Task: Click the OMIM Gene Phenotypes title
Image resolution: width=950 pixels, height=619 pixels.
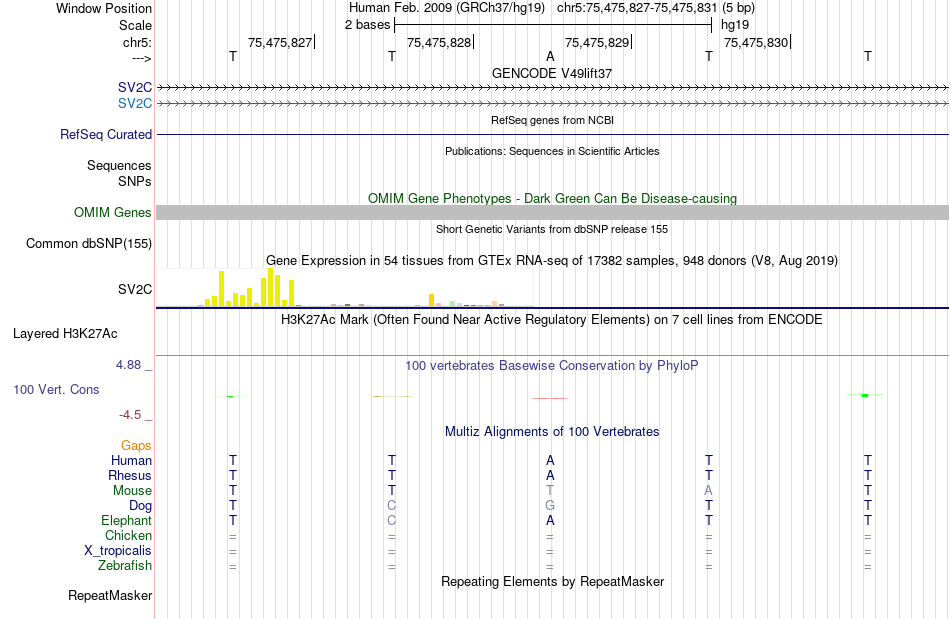Action: (x=552, y=199)
